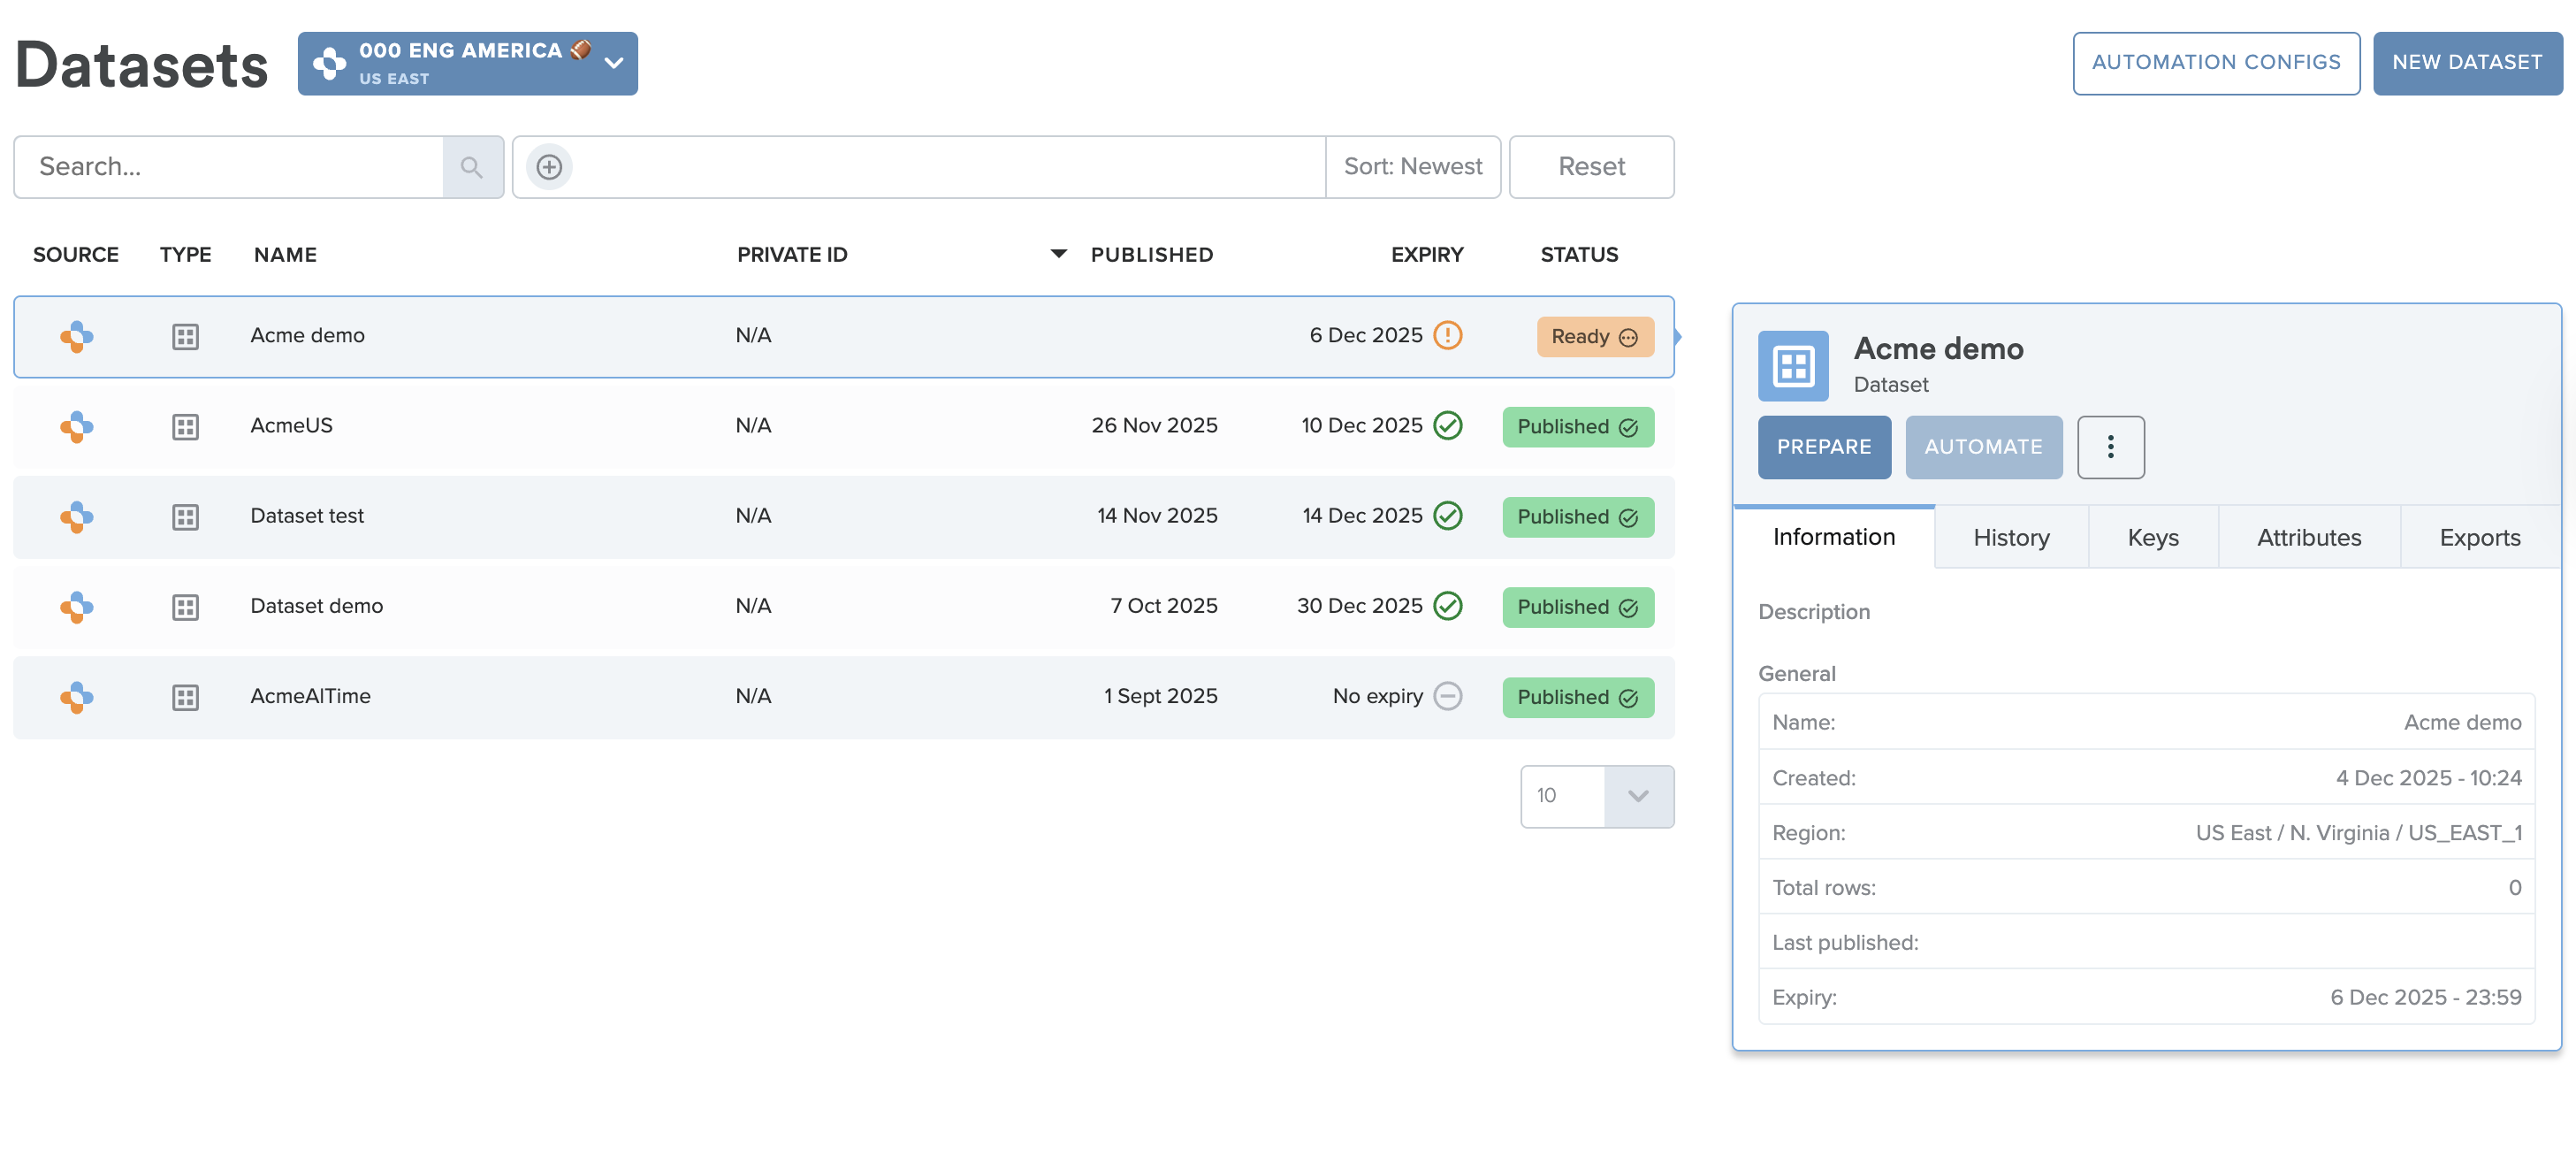The height and width of the screenshot is (1155, 2576).
Task: Sort by the EXPIRY column header
Action: (x=1426, y=255)
